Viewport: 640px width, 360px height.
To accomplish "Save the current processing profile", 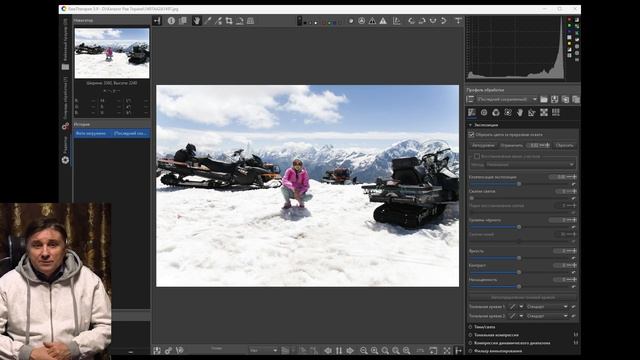I will coord(554,99).
